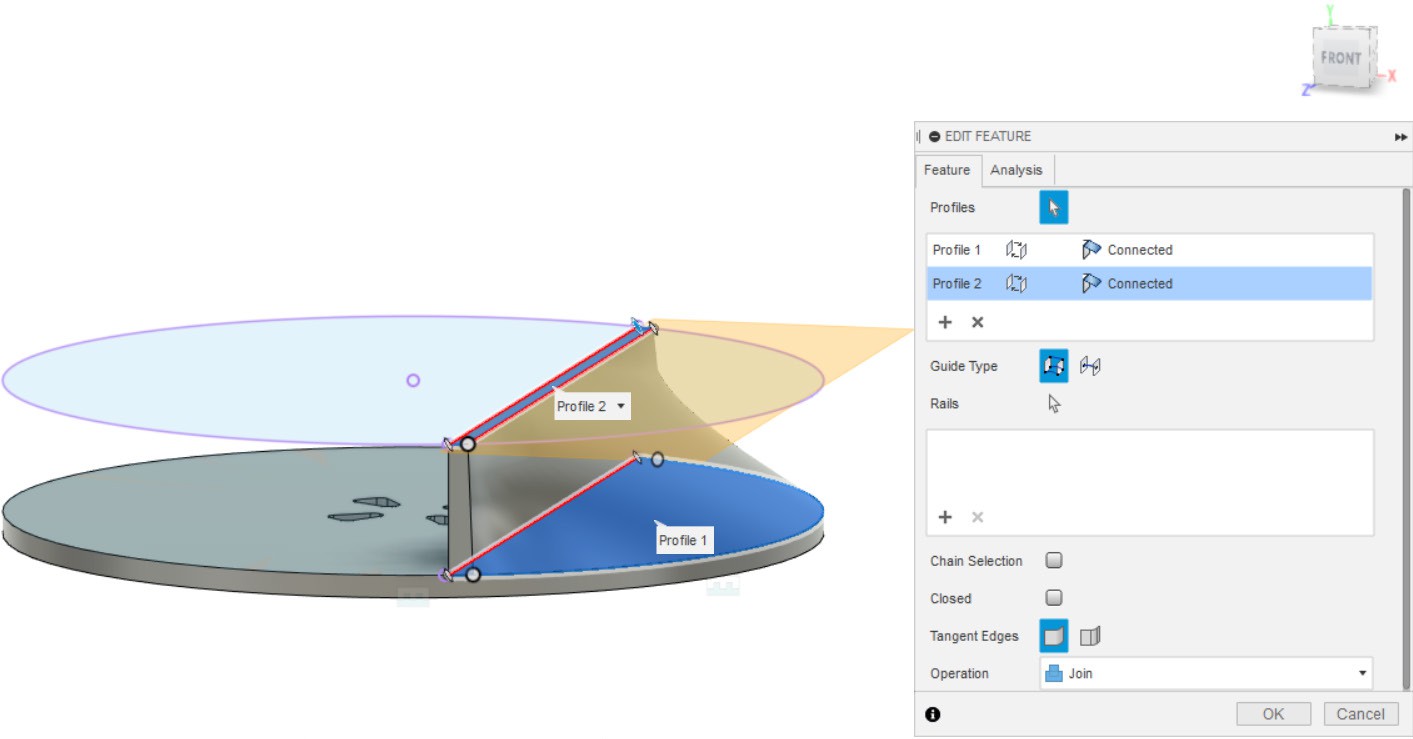Viewport: 1413px width, 739px height.
Task: Click Profile 1 Connected end condition
Action: point(1127,250)
